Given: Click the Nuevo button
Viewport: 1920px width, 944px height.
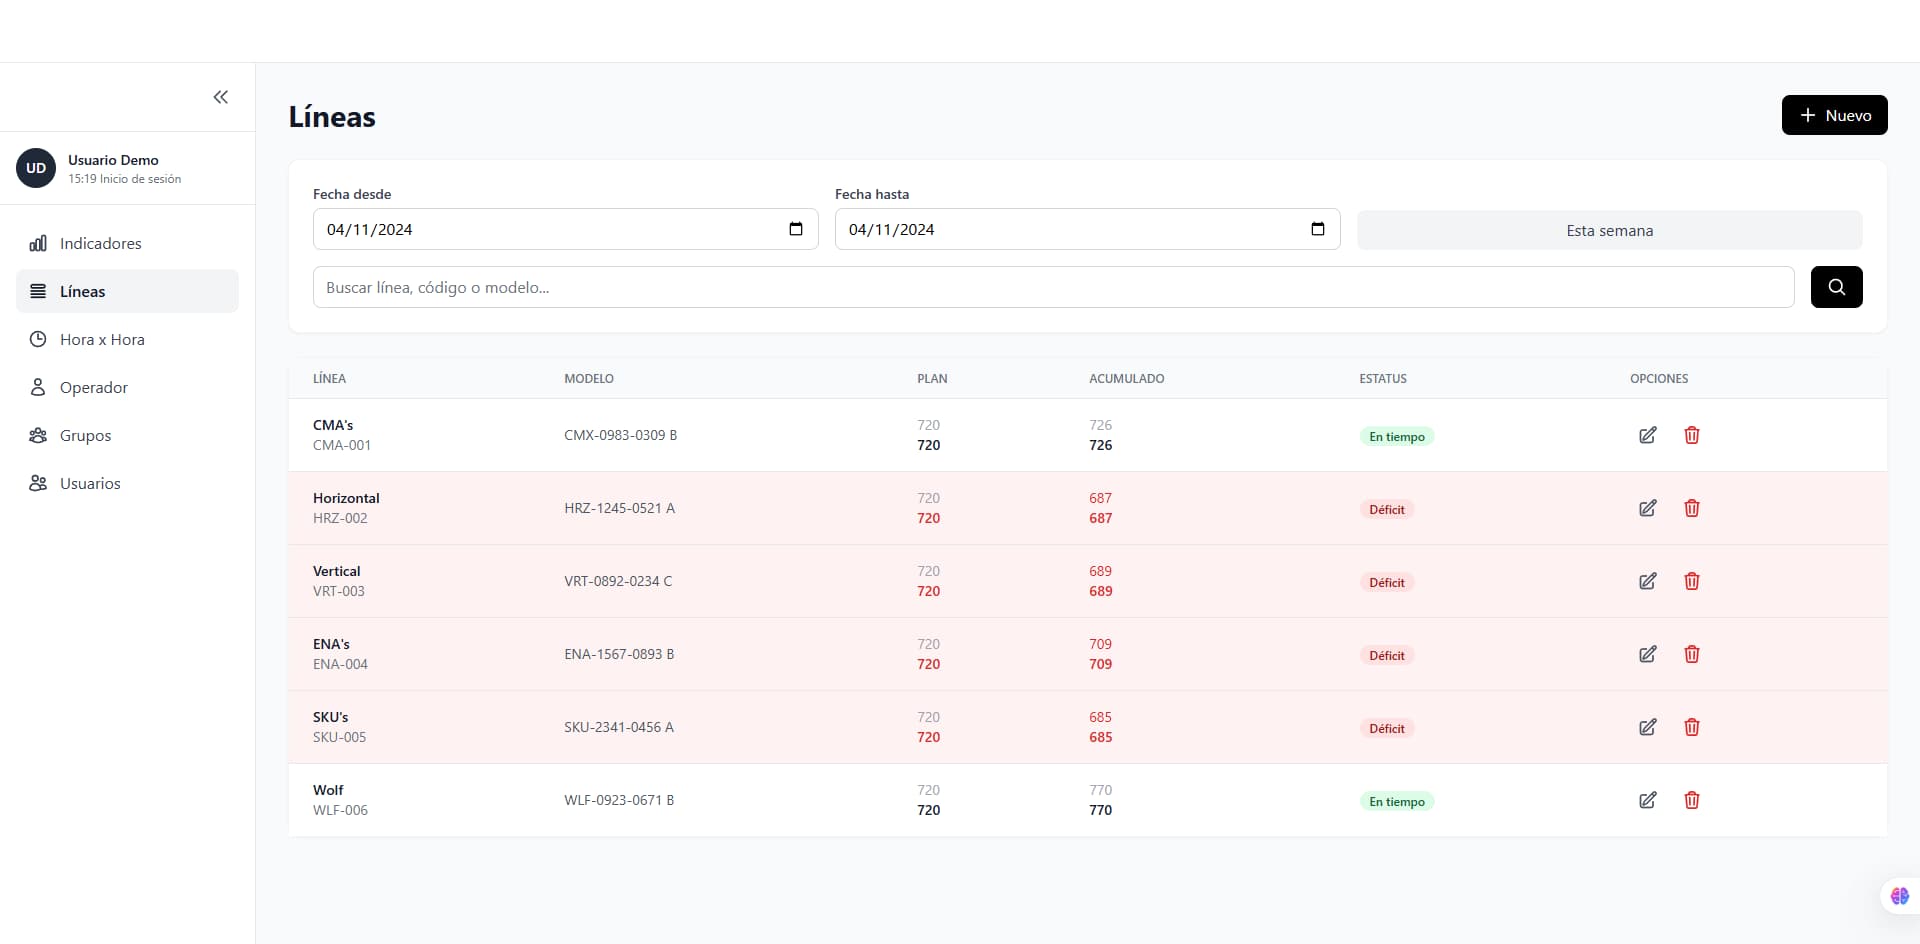Looking at the screenshot, I should coord(1834,115).
